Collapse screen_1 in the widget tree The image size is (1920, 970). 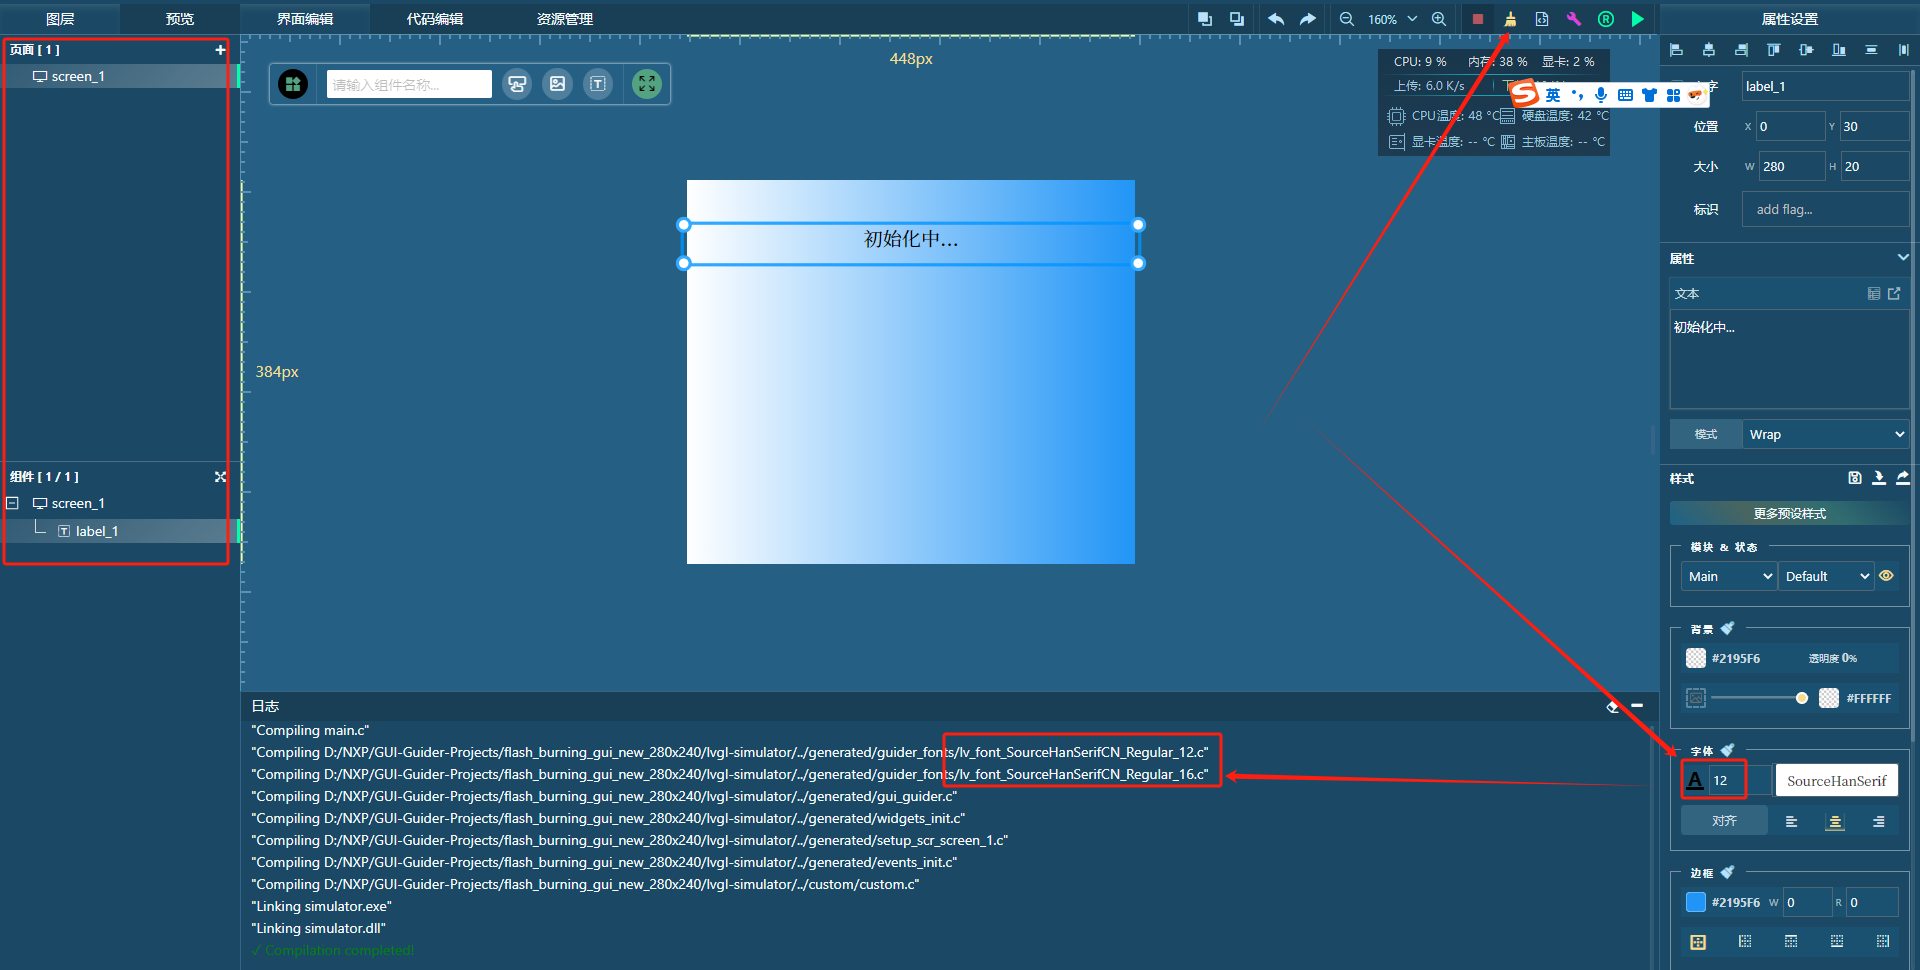pyautogui.click(x=13, y=503)
